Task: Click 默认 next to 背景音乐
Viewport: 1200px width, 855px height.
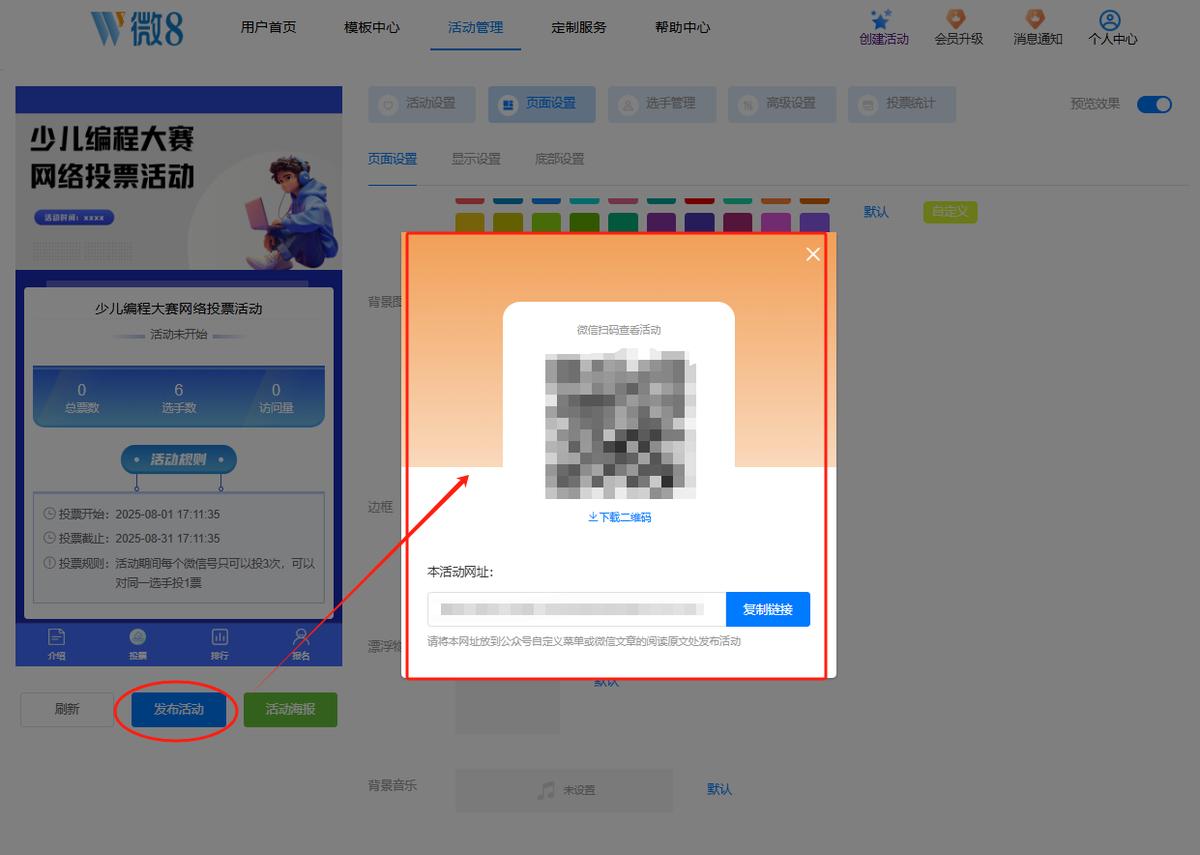Action: pyautogui.click(x=720, y=789)
